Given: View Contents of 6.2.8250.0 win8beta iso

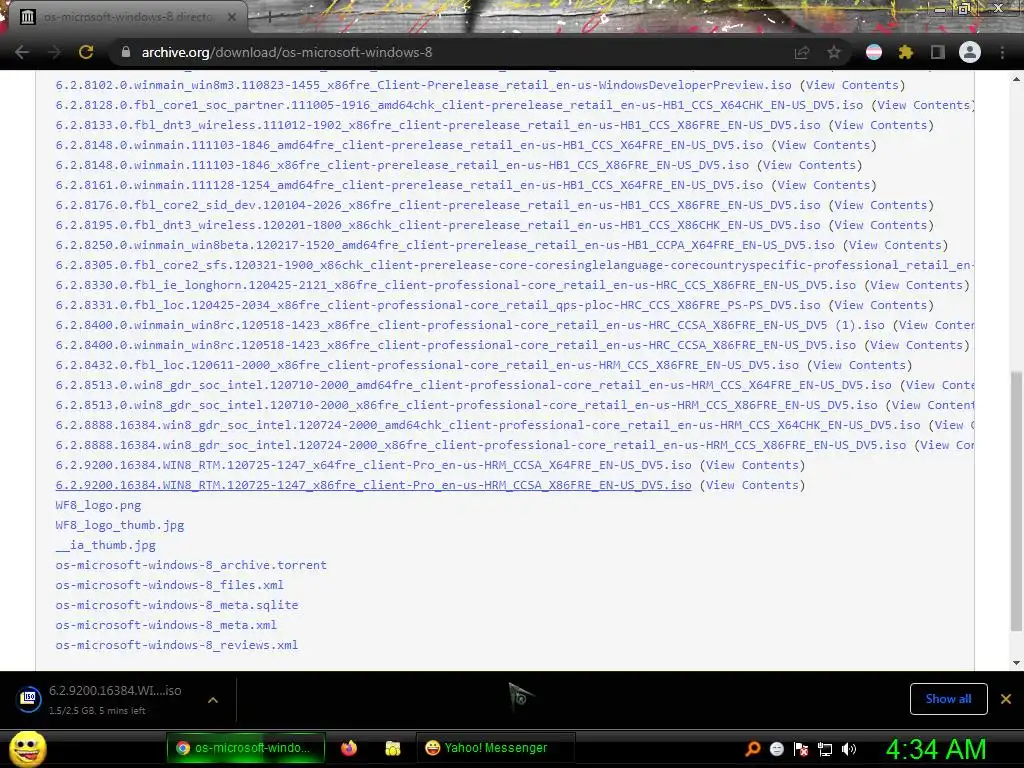Looking at the screenshot, I should coord(895,245).
